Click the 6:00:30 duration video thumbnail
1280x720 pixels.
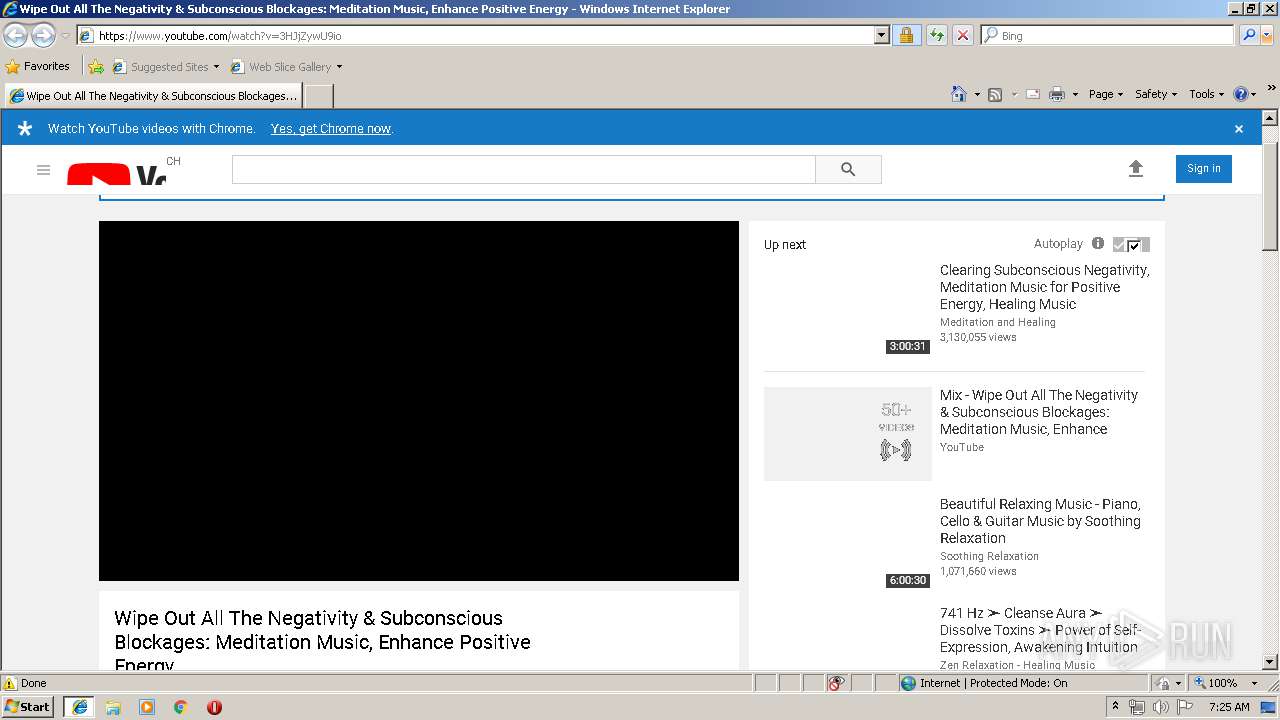point(848,543)
